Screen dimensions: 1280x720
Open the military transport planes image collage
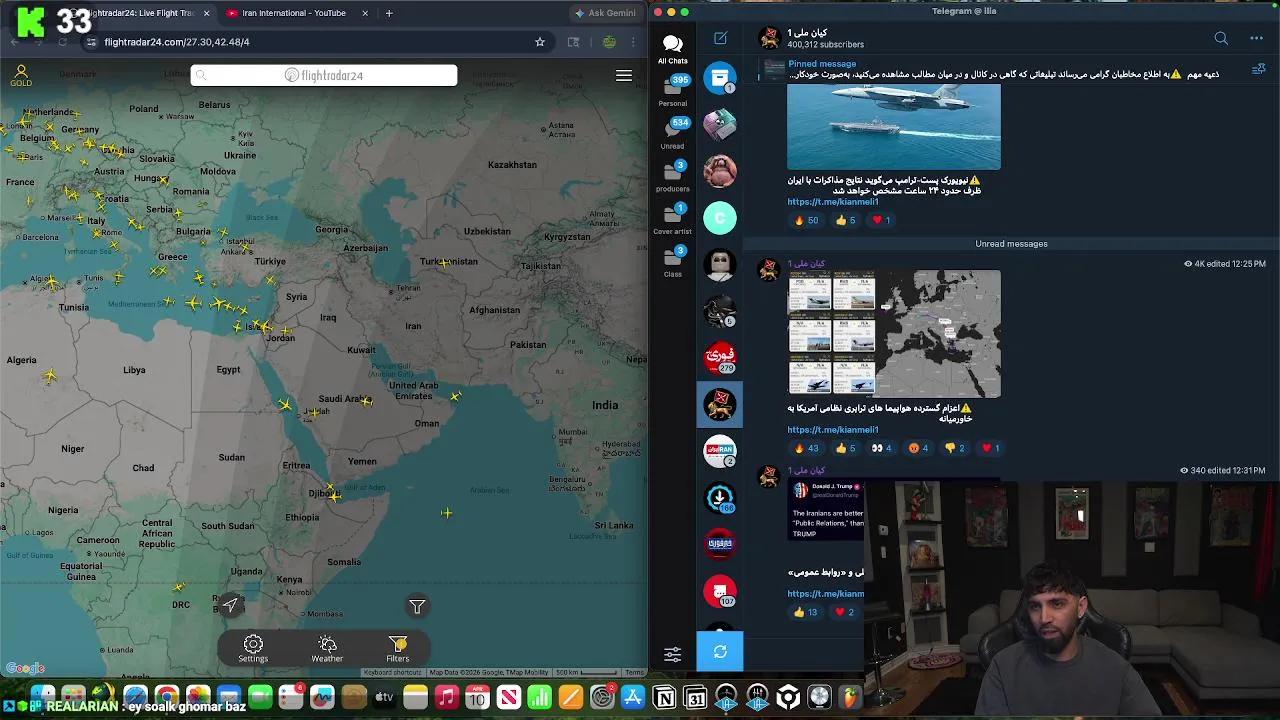click(x=894, y=333)
